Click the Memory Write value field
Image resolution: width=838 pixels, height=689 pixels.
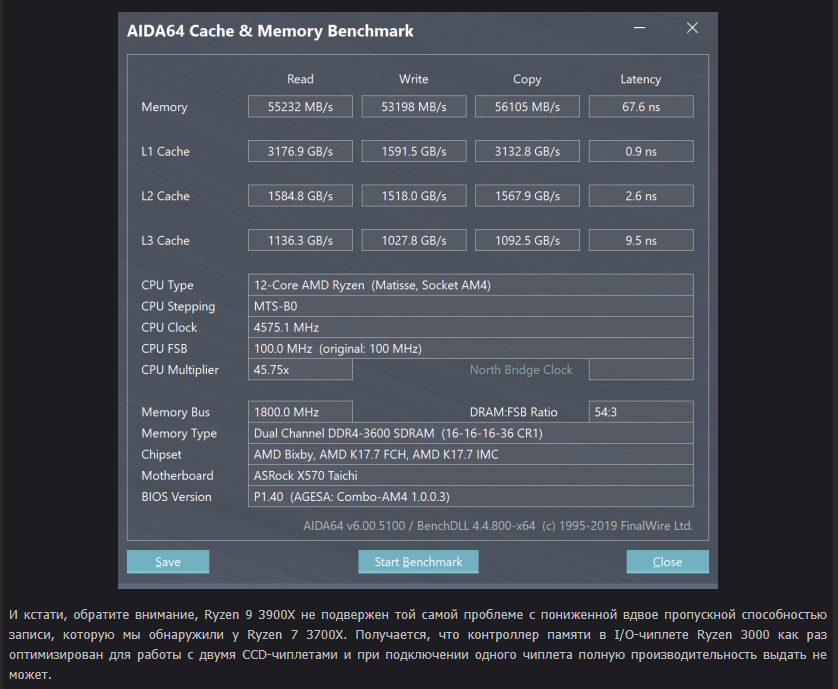(x=413, y=107)
